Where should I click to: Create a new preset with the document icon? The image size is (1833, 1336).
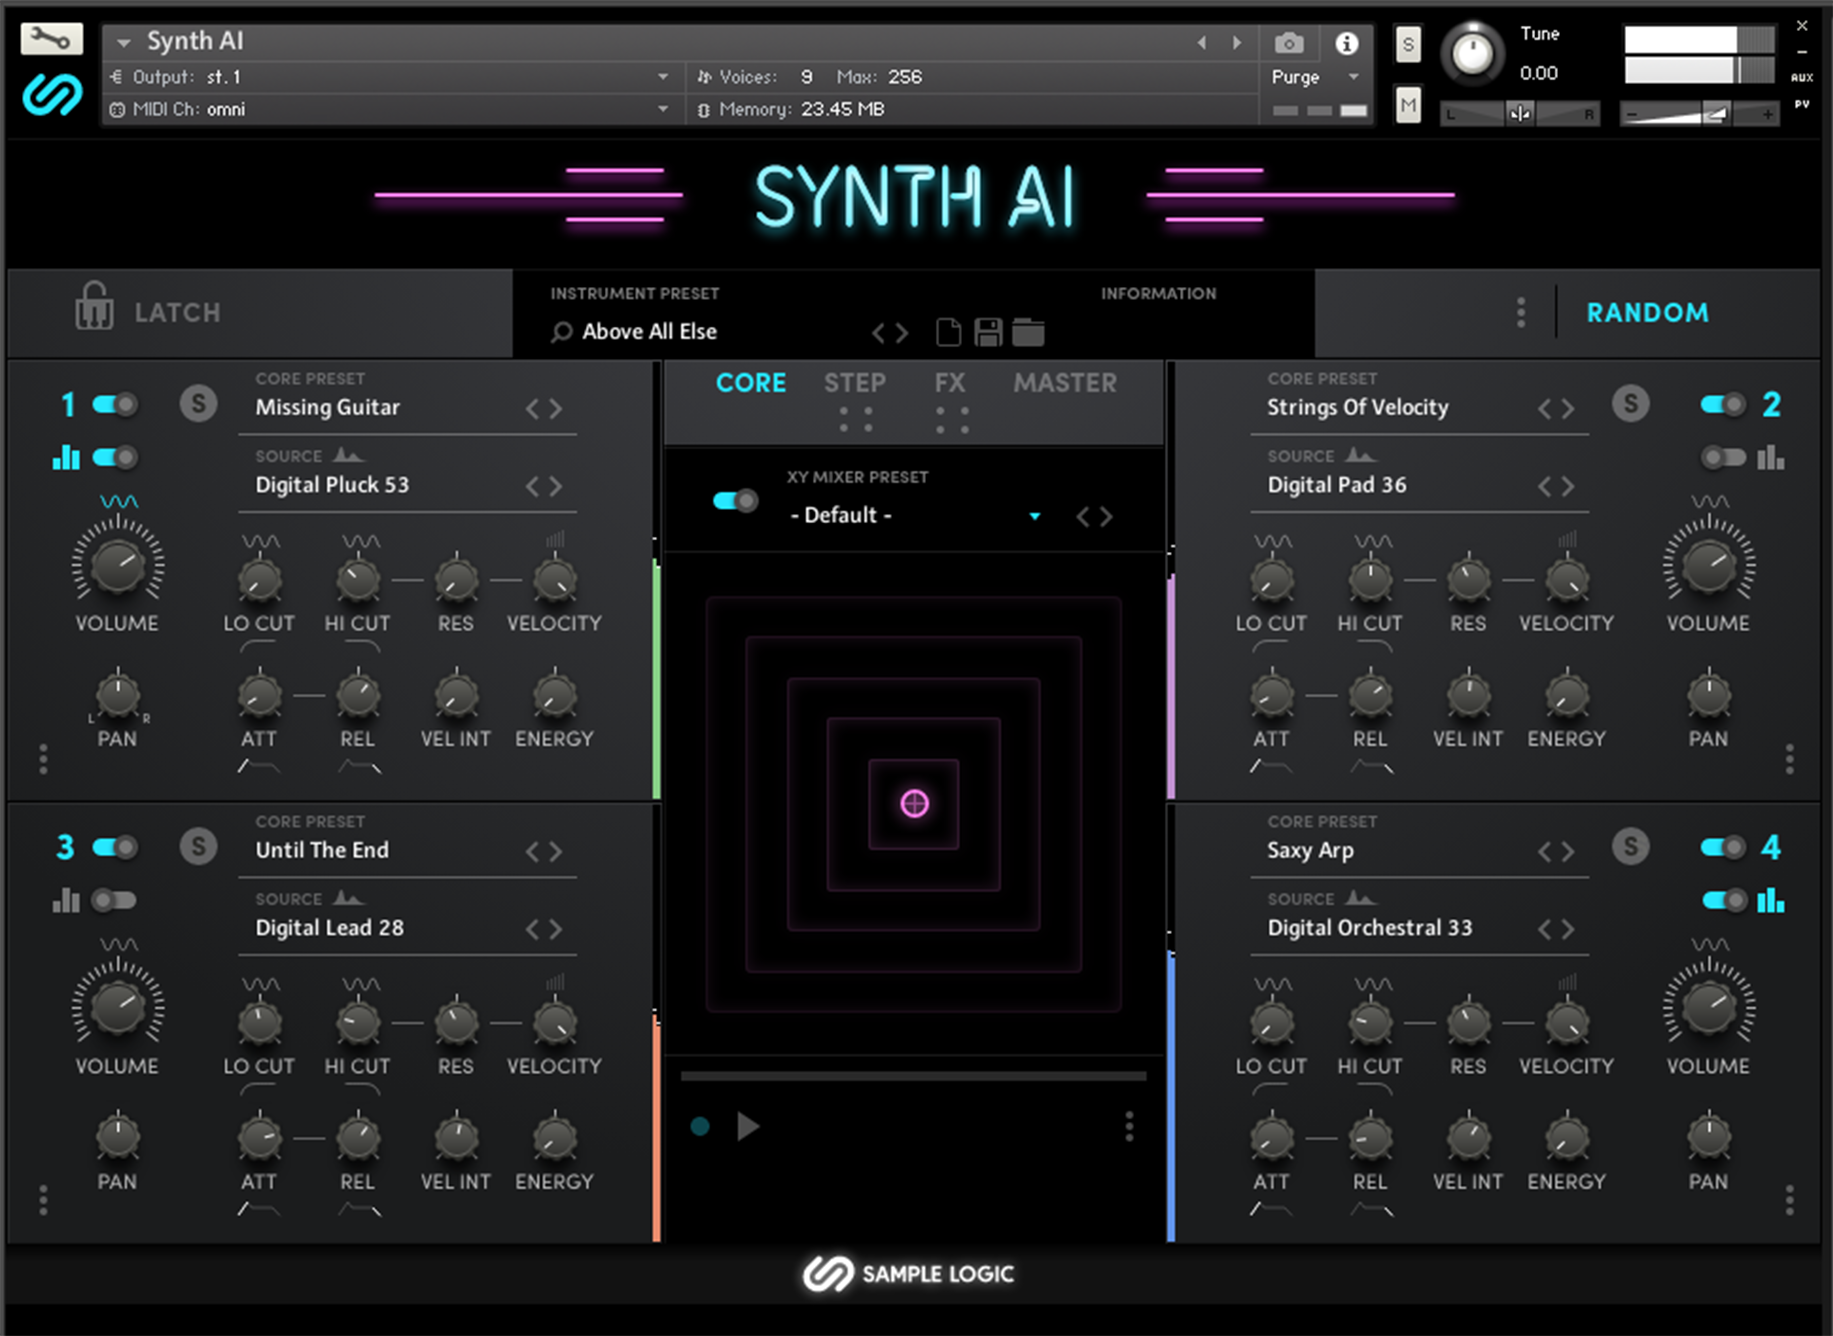947,332
